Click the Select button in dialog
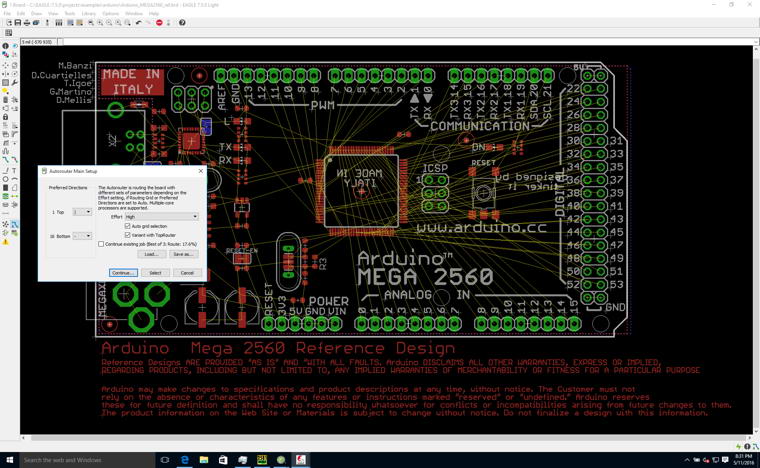760x468 pixels. click(x=155, y=273)
